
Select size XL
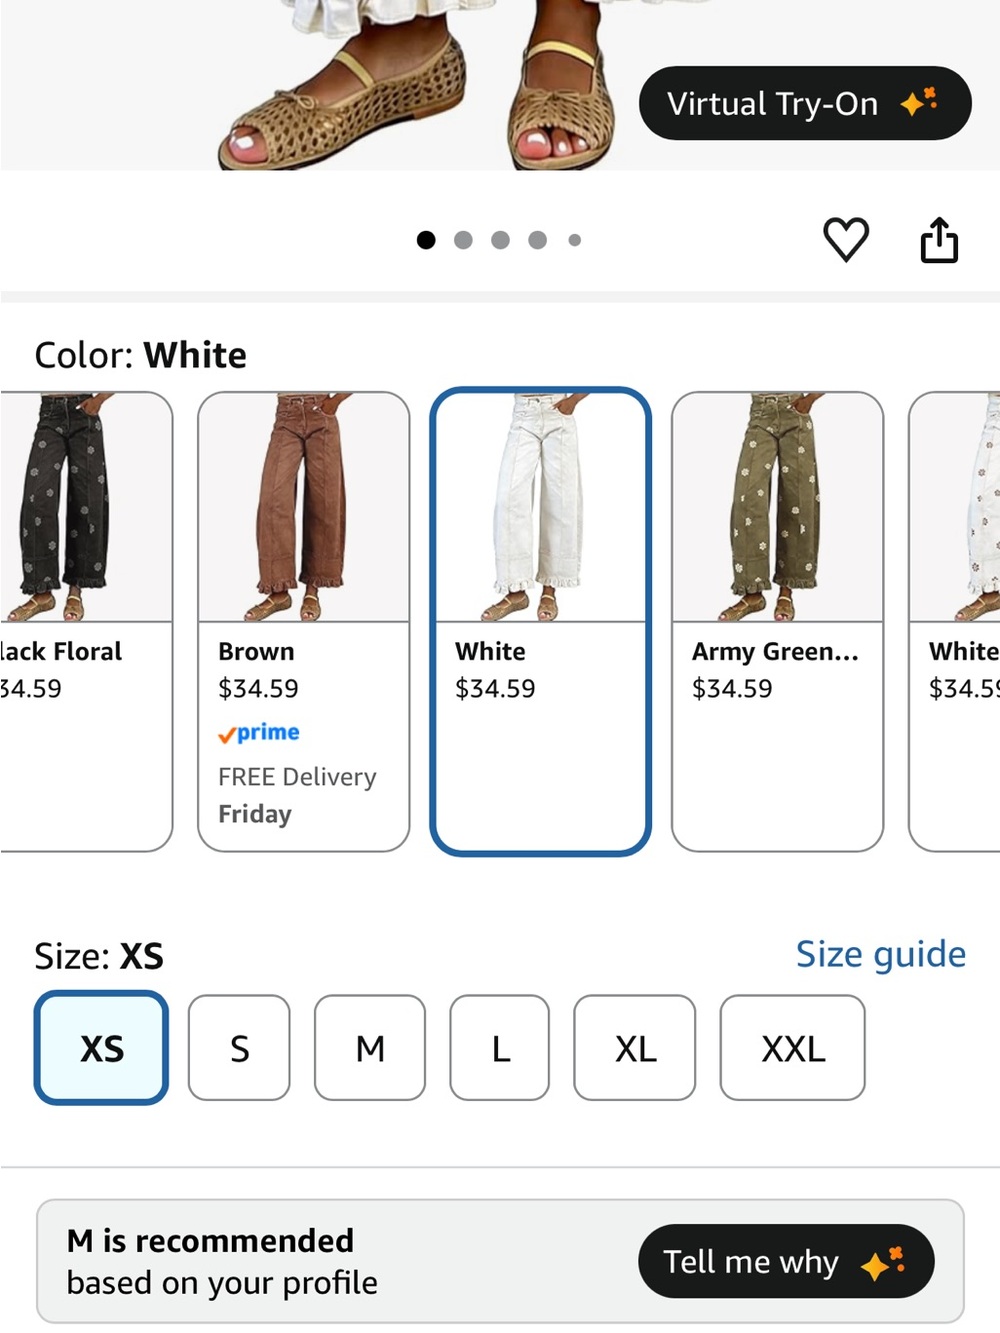tap(634, 1047)
